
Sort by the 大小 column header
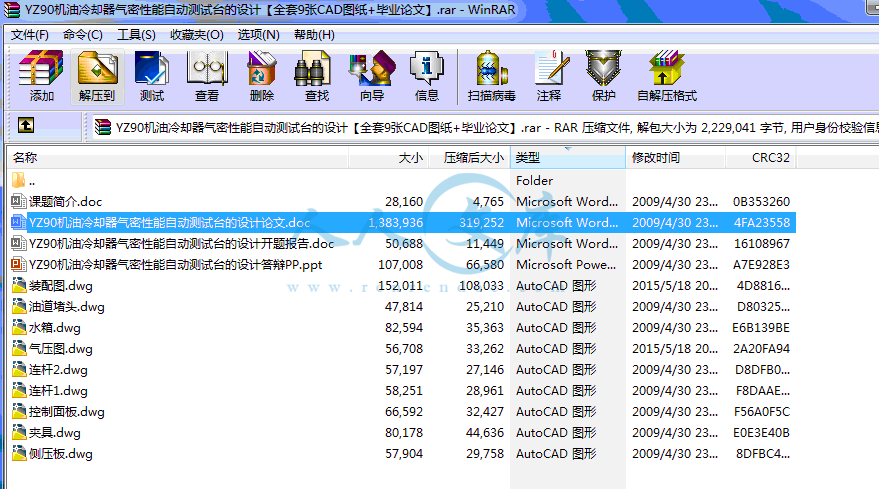388,158
